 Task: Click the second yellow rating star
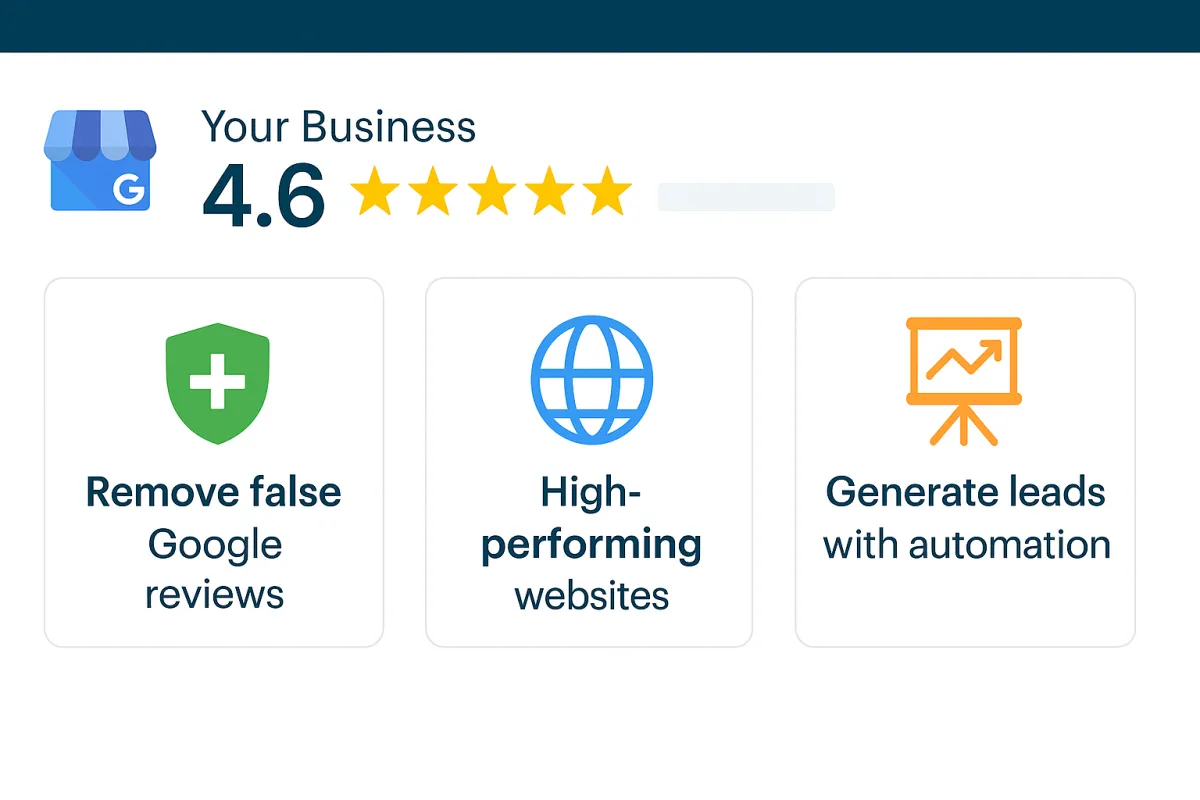(x=433, y=192)
